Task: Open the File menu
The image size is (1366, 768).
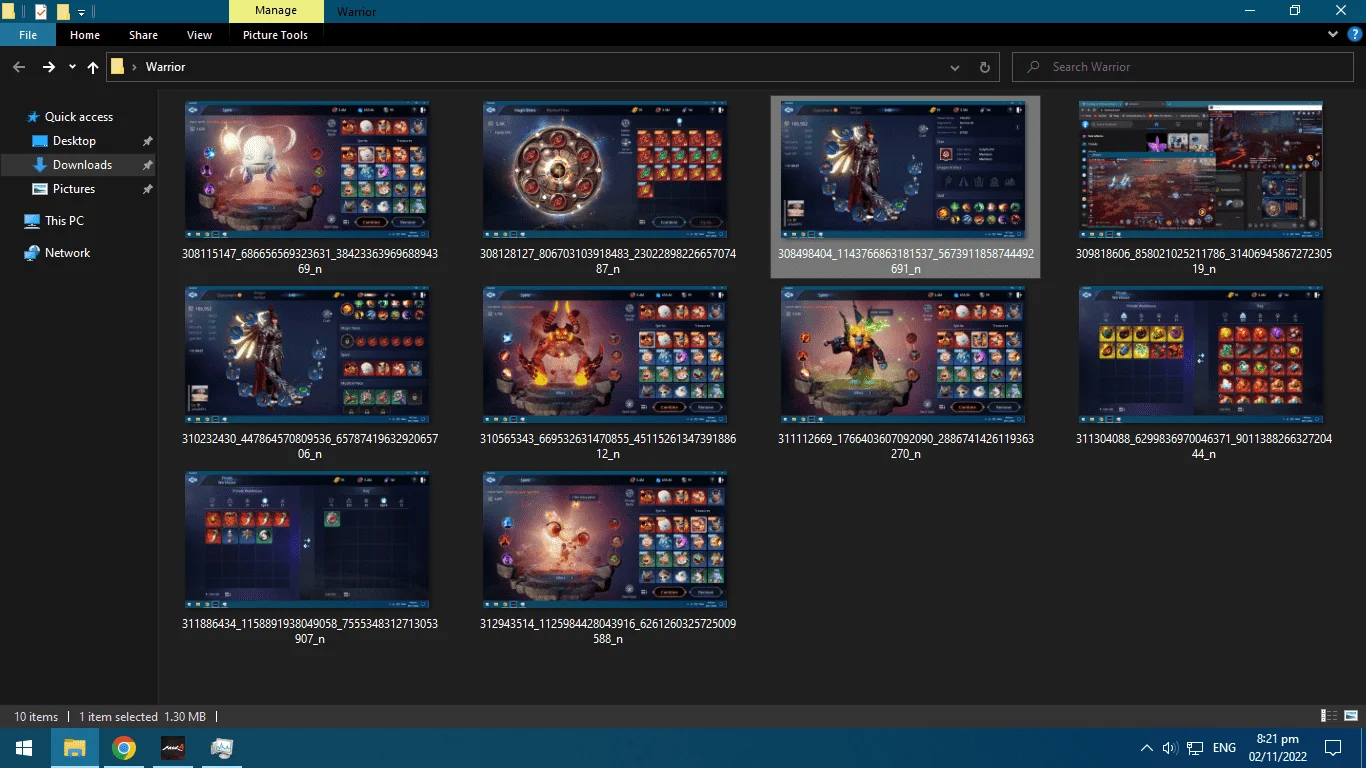Action: (28, 35)
